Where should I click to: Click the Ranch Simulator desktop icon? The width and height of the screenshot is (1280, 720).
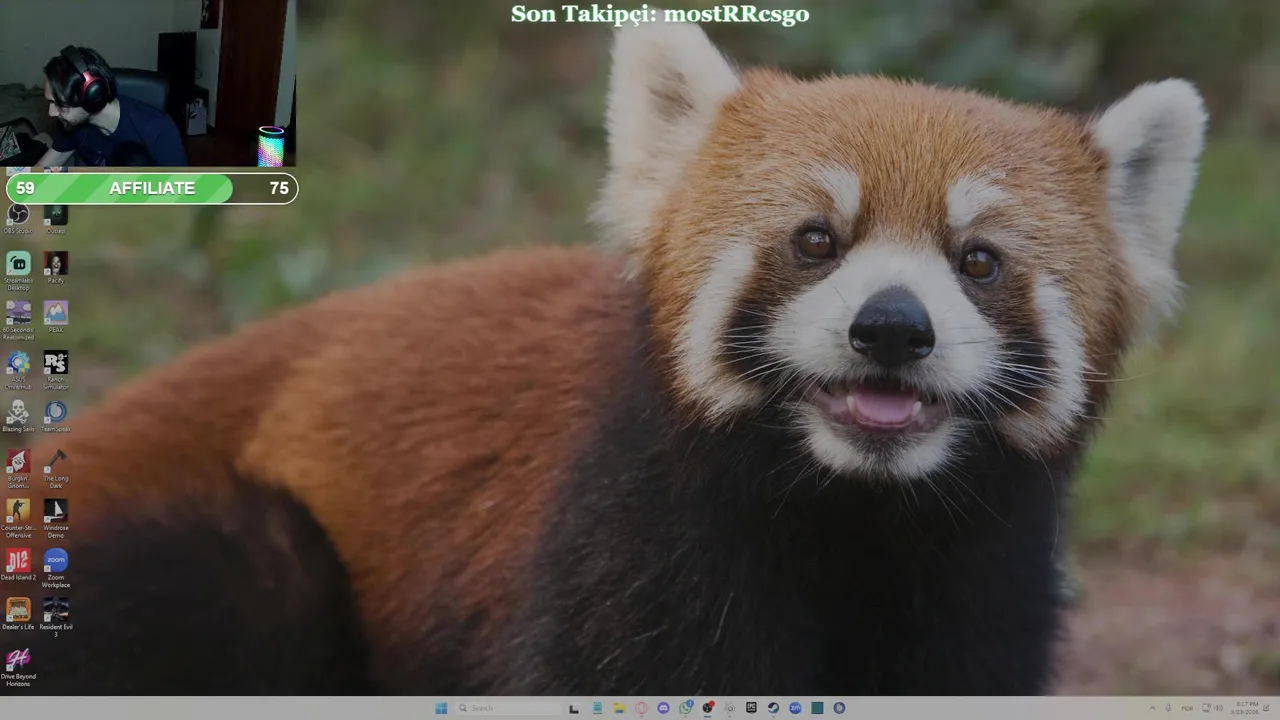pos(56,370)
